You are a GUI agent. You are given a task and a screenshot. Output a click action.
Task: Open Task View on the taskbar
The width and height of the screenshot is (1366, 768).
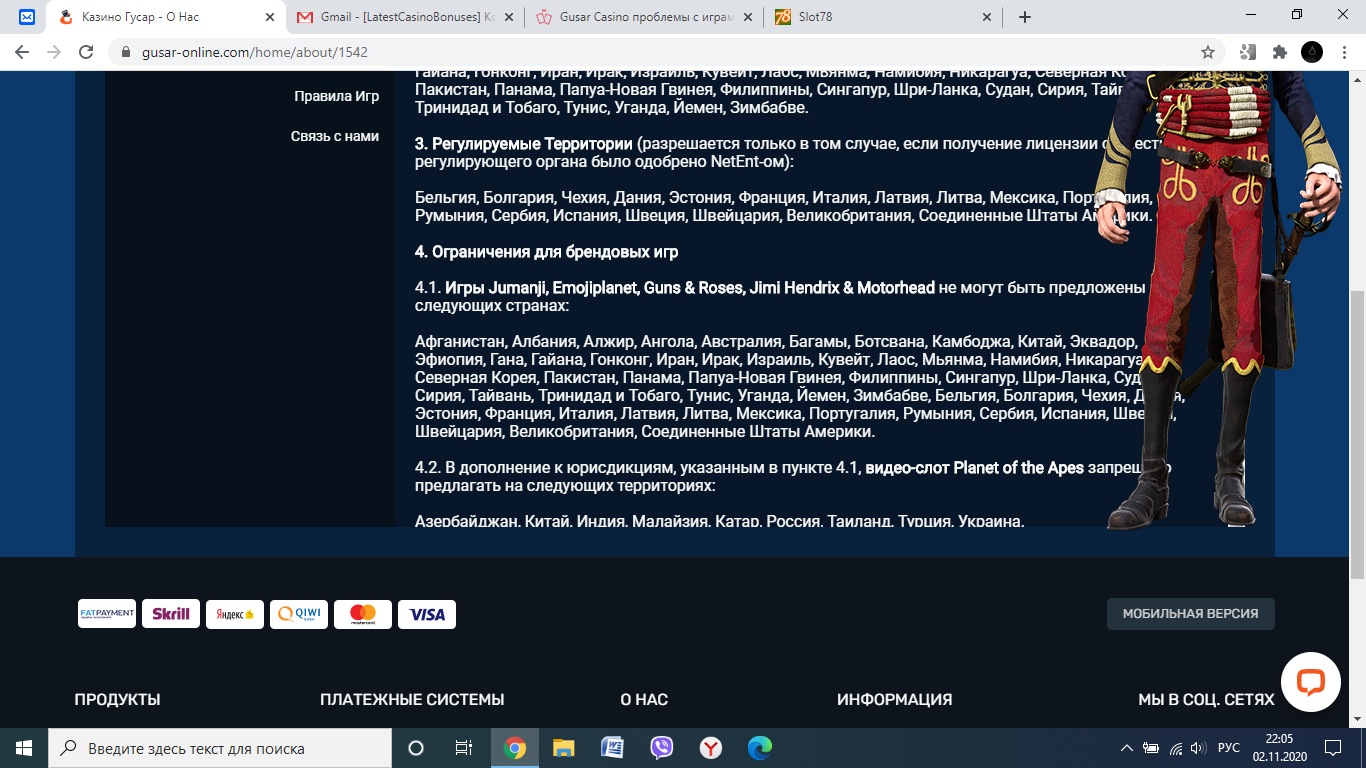pyautogui.click(x=464, y=748)
